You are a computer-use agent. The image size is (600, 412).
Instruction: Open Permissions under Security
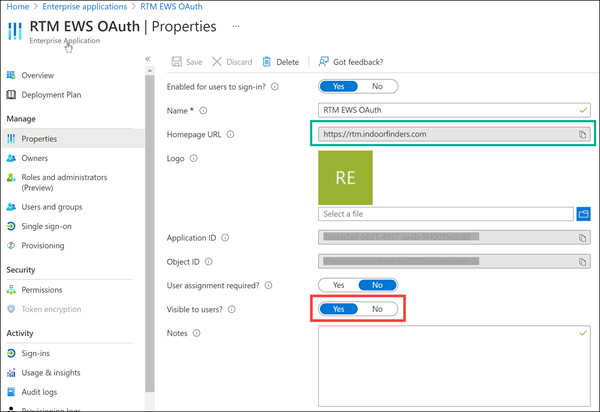tap(42, 290)
